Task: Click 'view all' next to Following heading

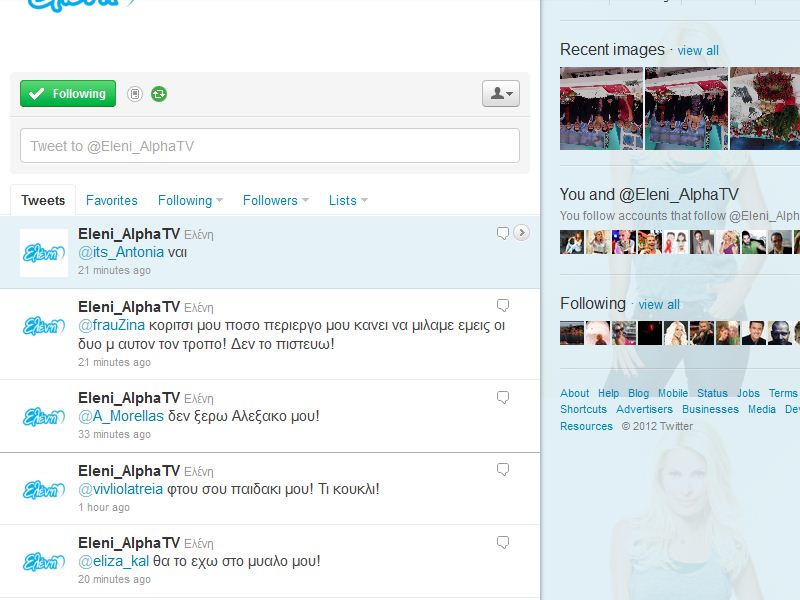Action: pyautogui.click(x=659, y=305)
